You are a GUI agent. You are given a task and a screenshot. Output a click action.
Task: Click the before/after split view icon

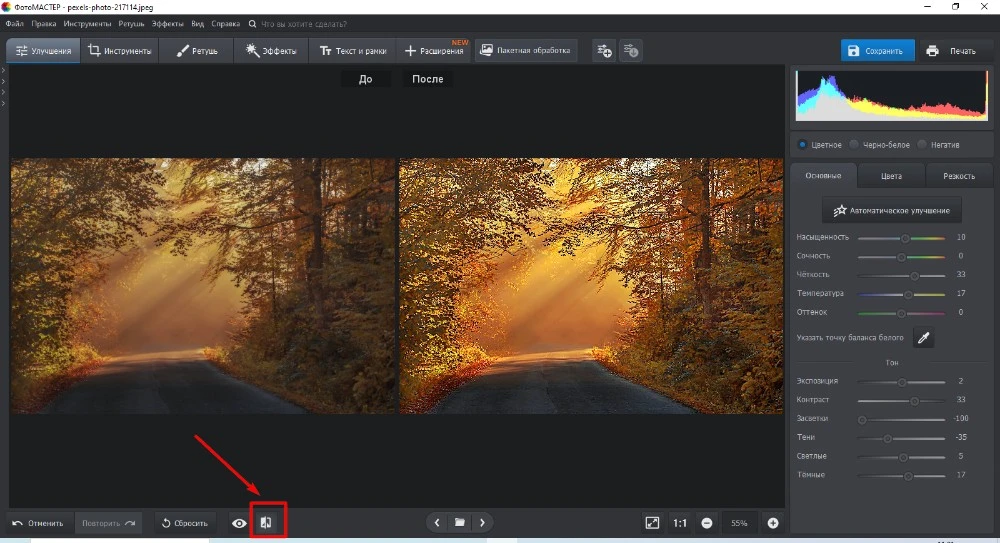tap(266, 522)
